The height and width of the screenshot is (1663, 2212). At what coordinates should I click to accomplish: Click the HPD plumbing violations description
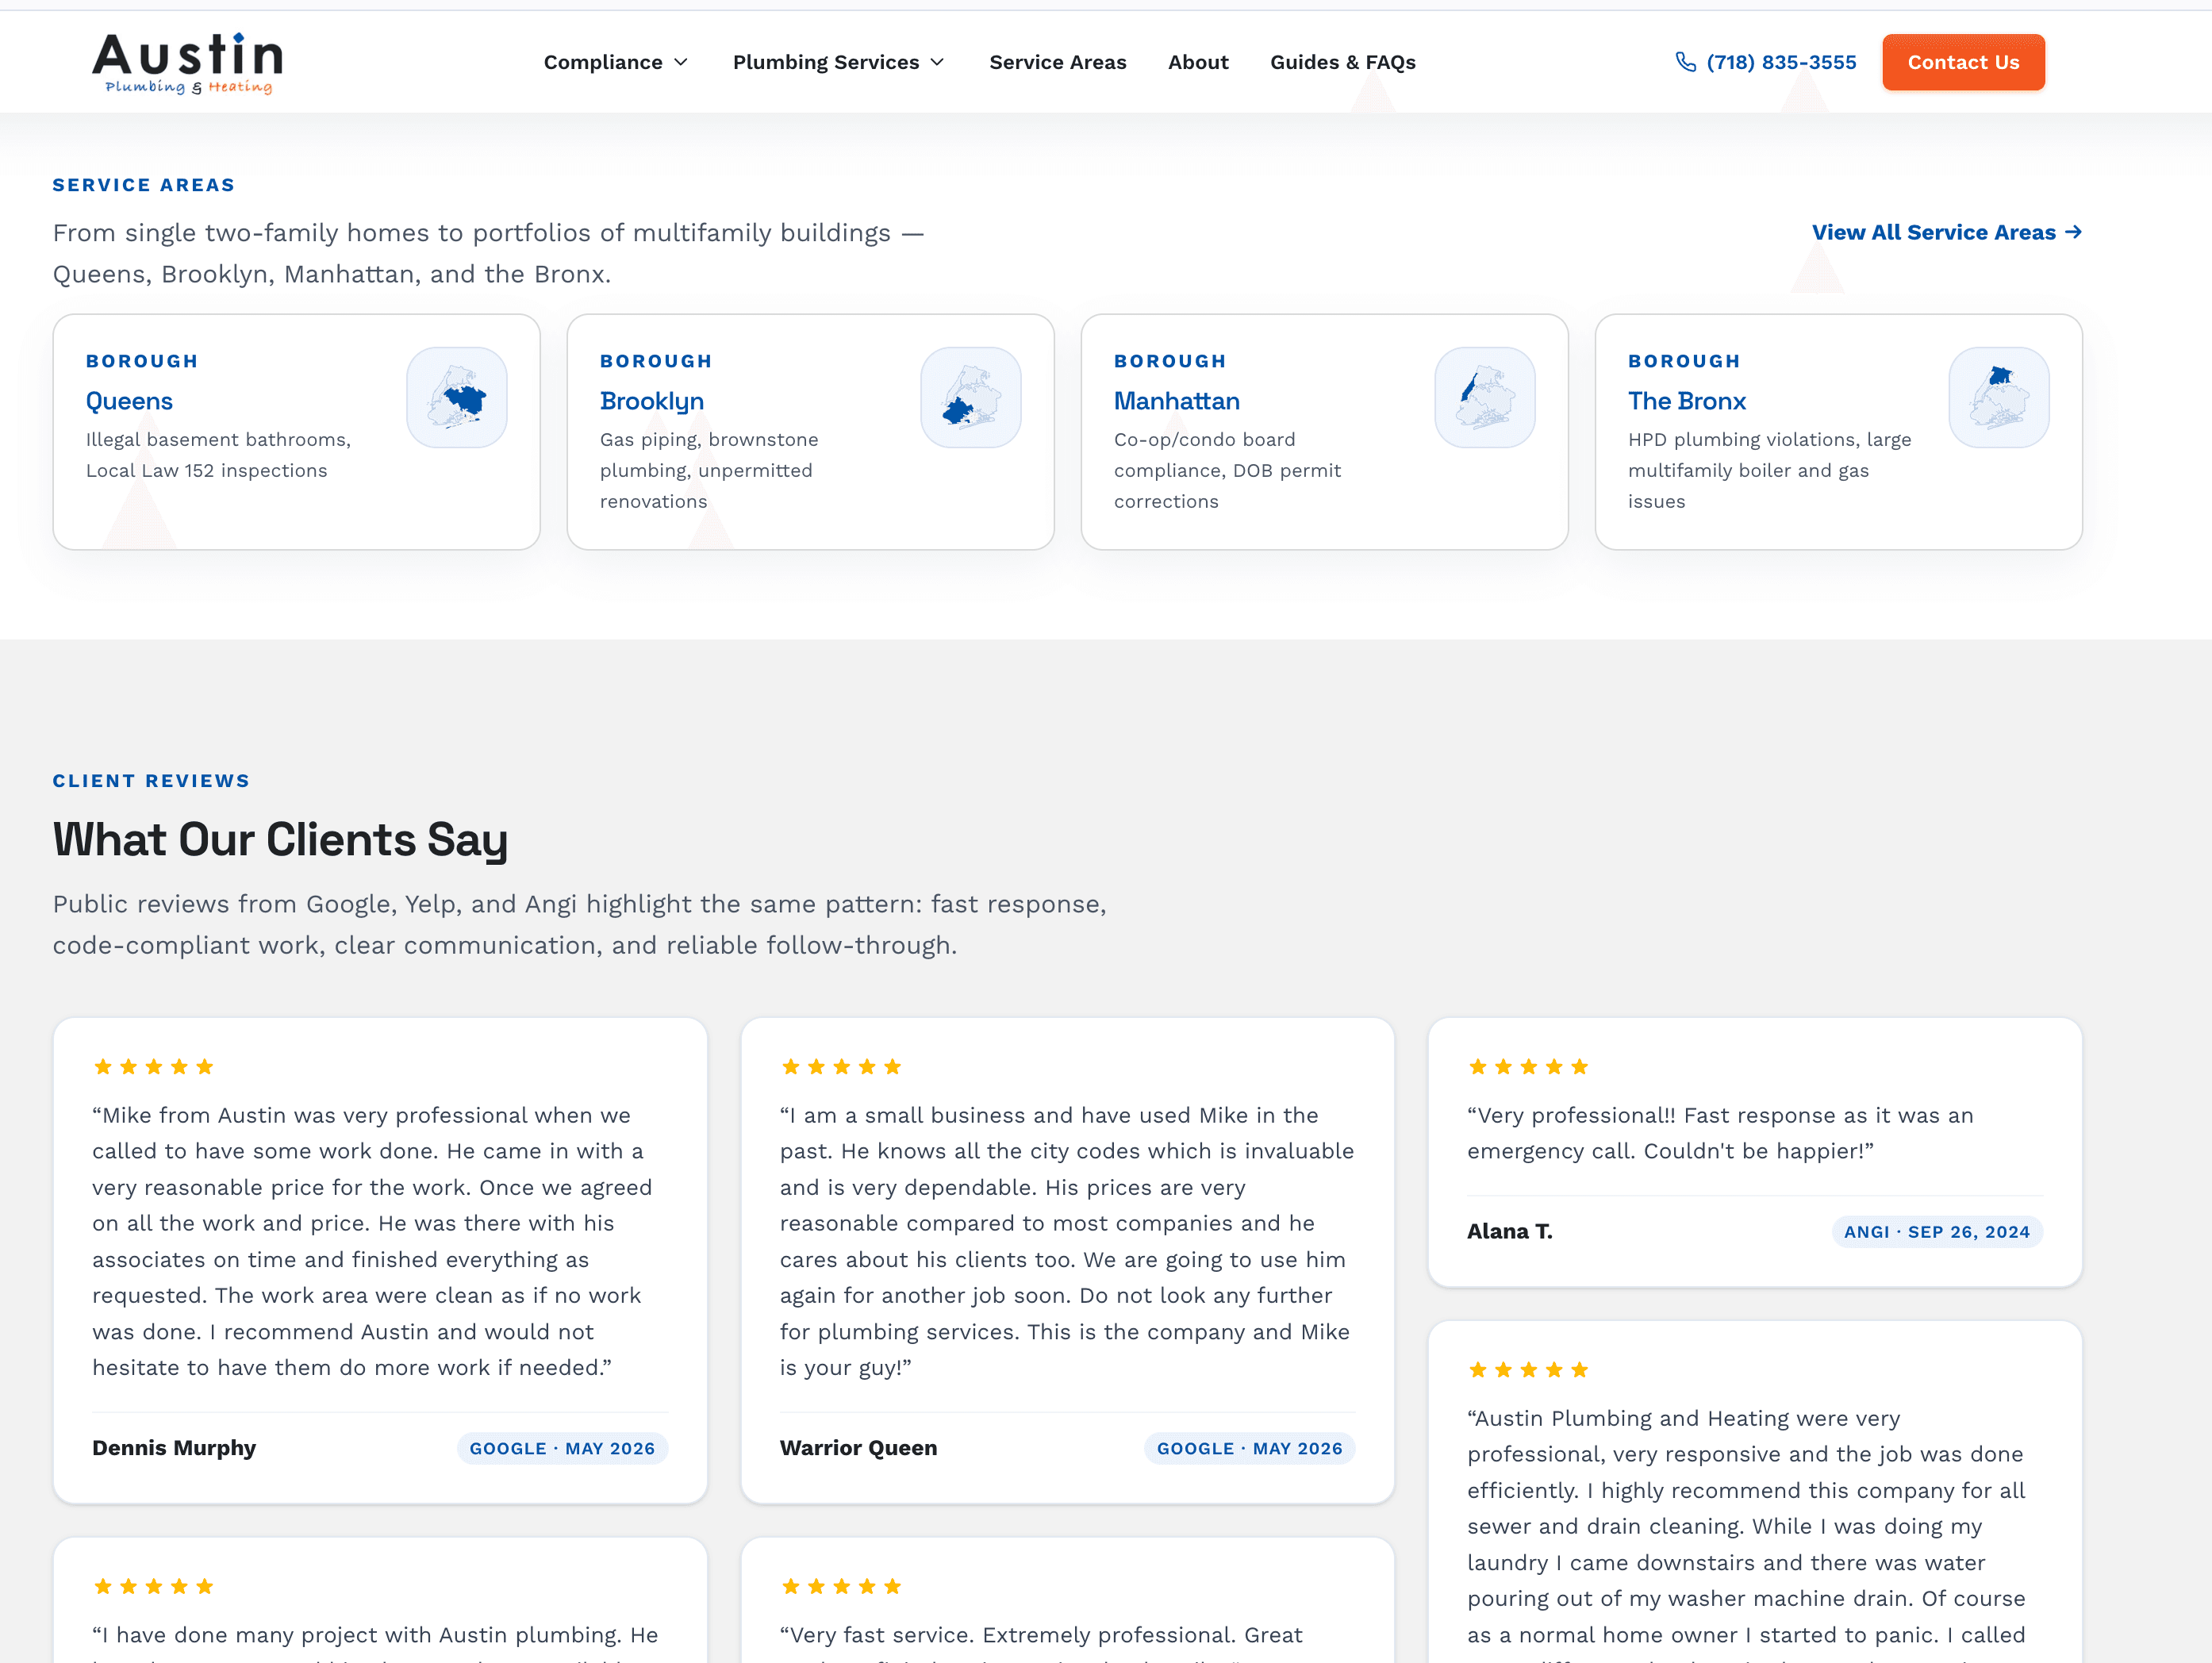pyautogui.click(x=1769, y=470)
